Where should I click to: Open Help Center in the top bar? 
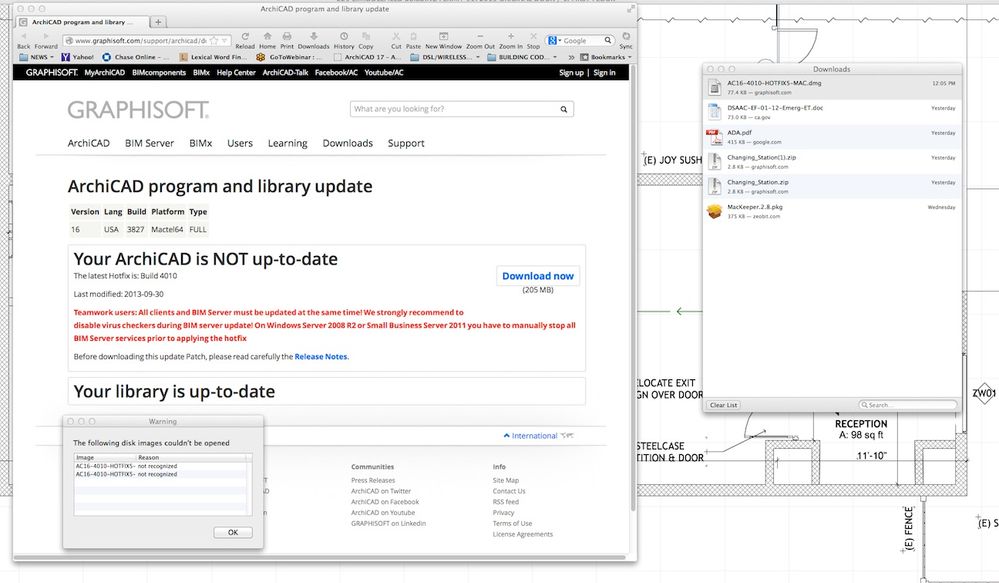point(236,73)
